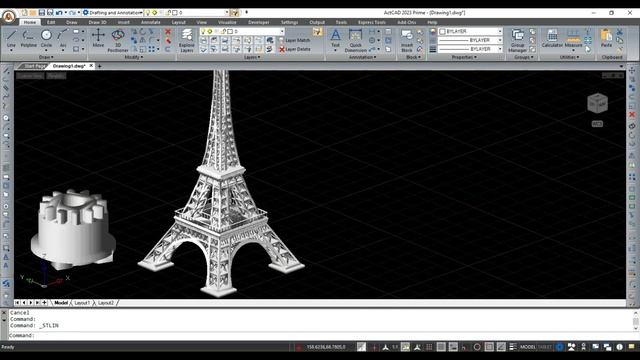The height and width of the screenshot is (360, 640).
Task: Open Explore Layers
Action: coord(187,40)
